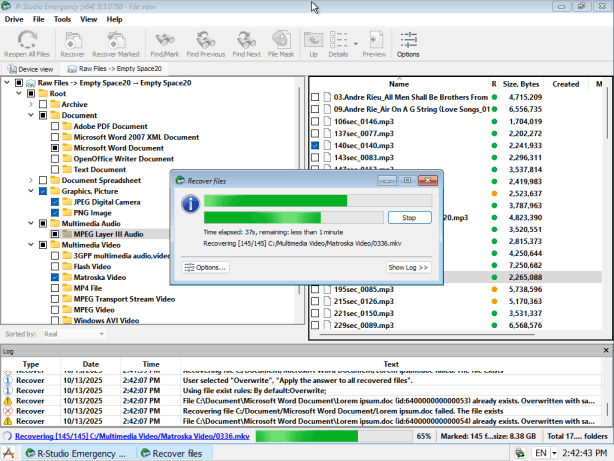
Task: Expand the Archive folder tree node
Action: [x=32, y=104]
